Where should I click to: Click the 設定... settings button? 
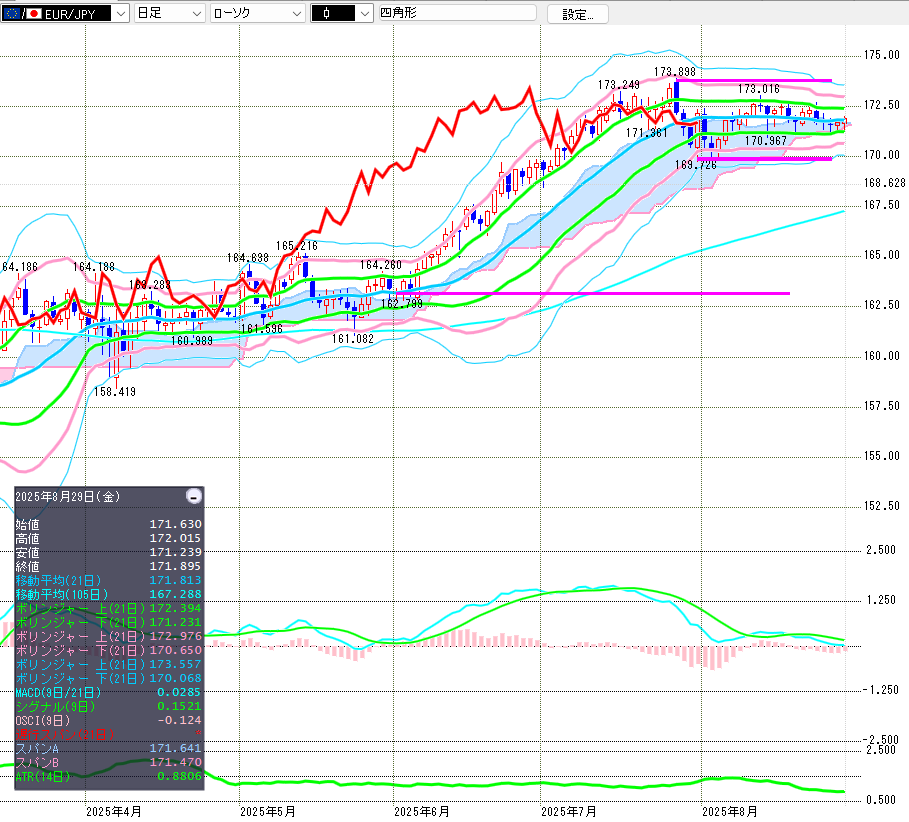tap(577, 14)
